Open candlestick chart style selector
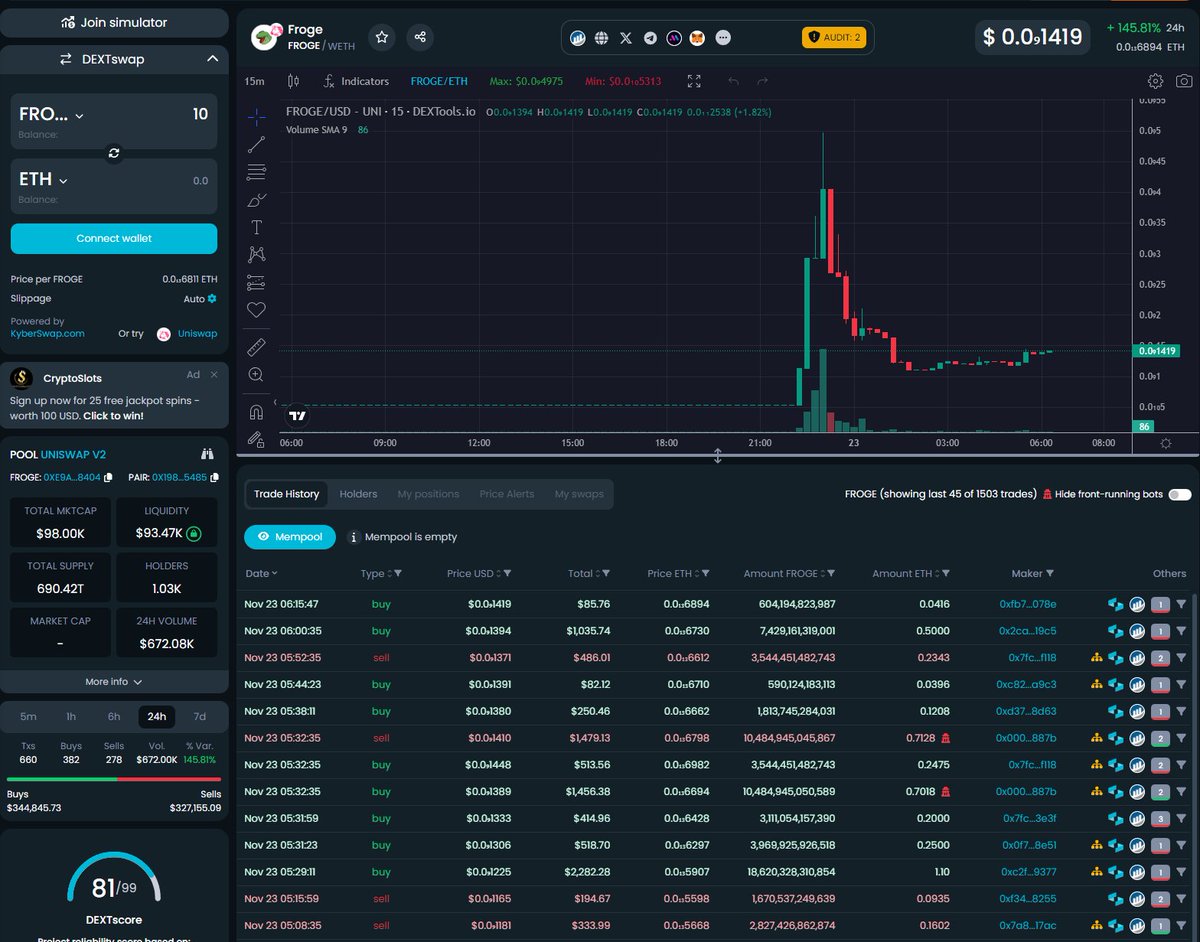Screen dimensions: 1200x942 click(293, 81)
